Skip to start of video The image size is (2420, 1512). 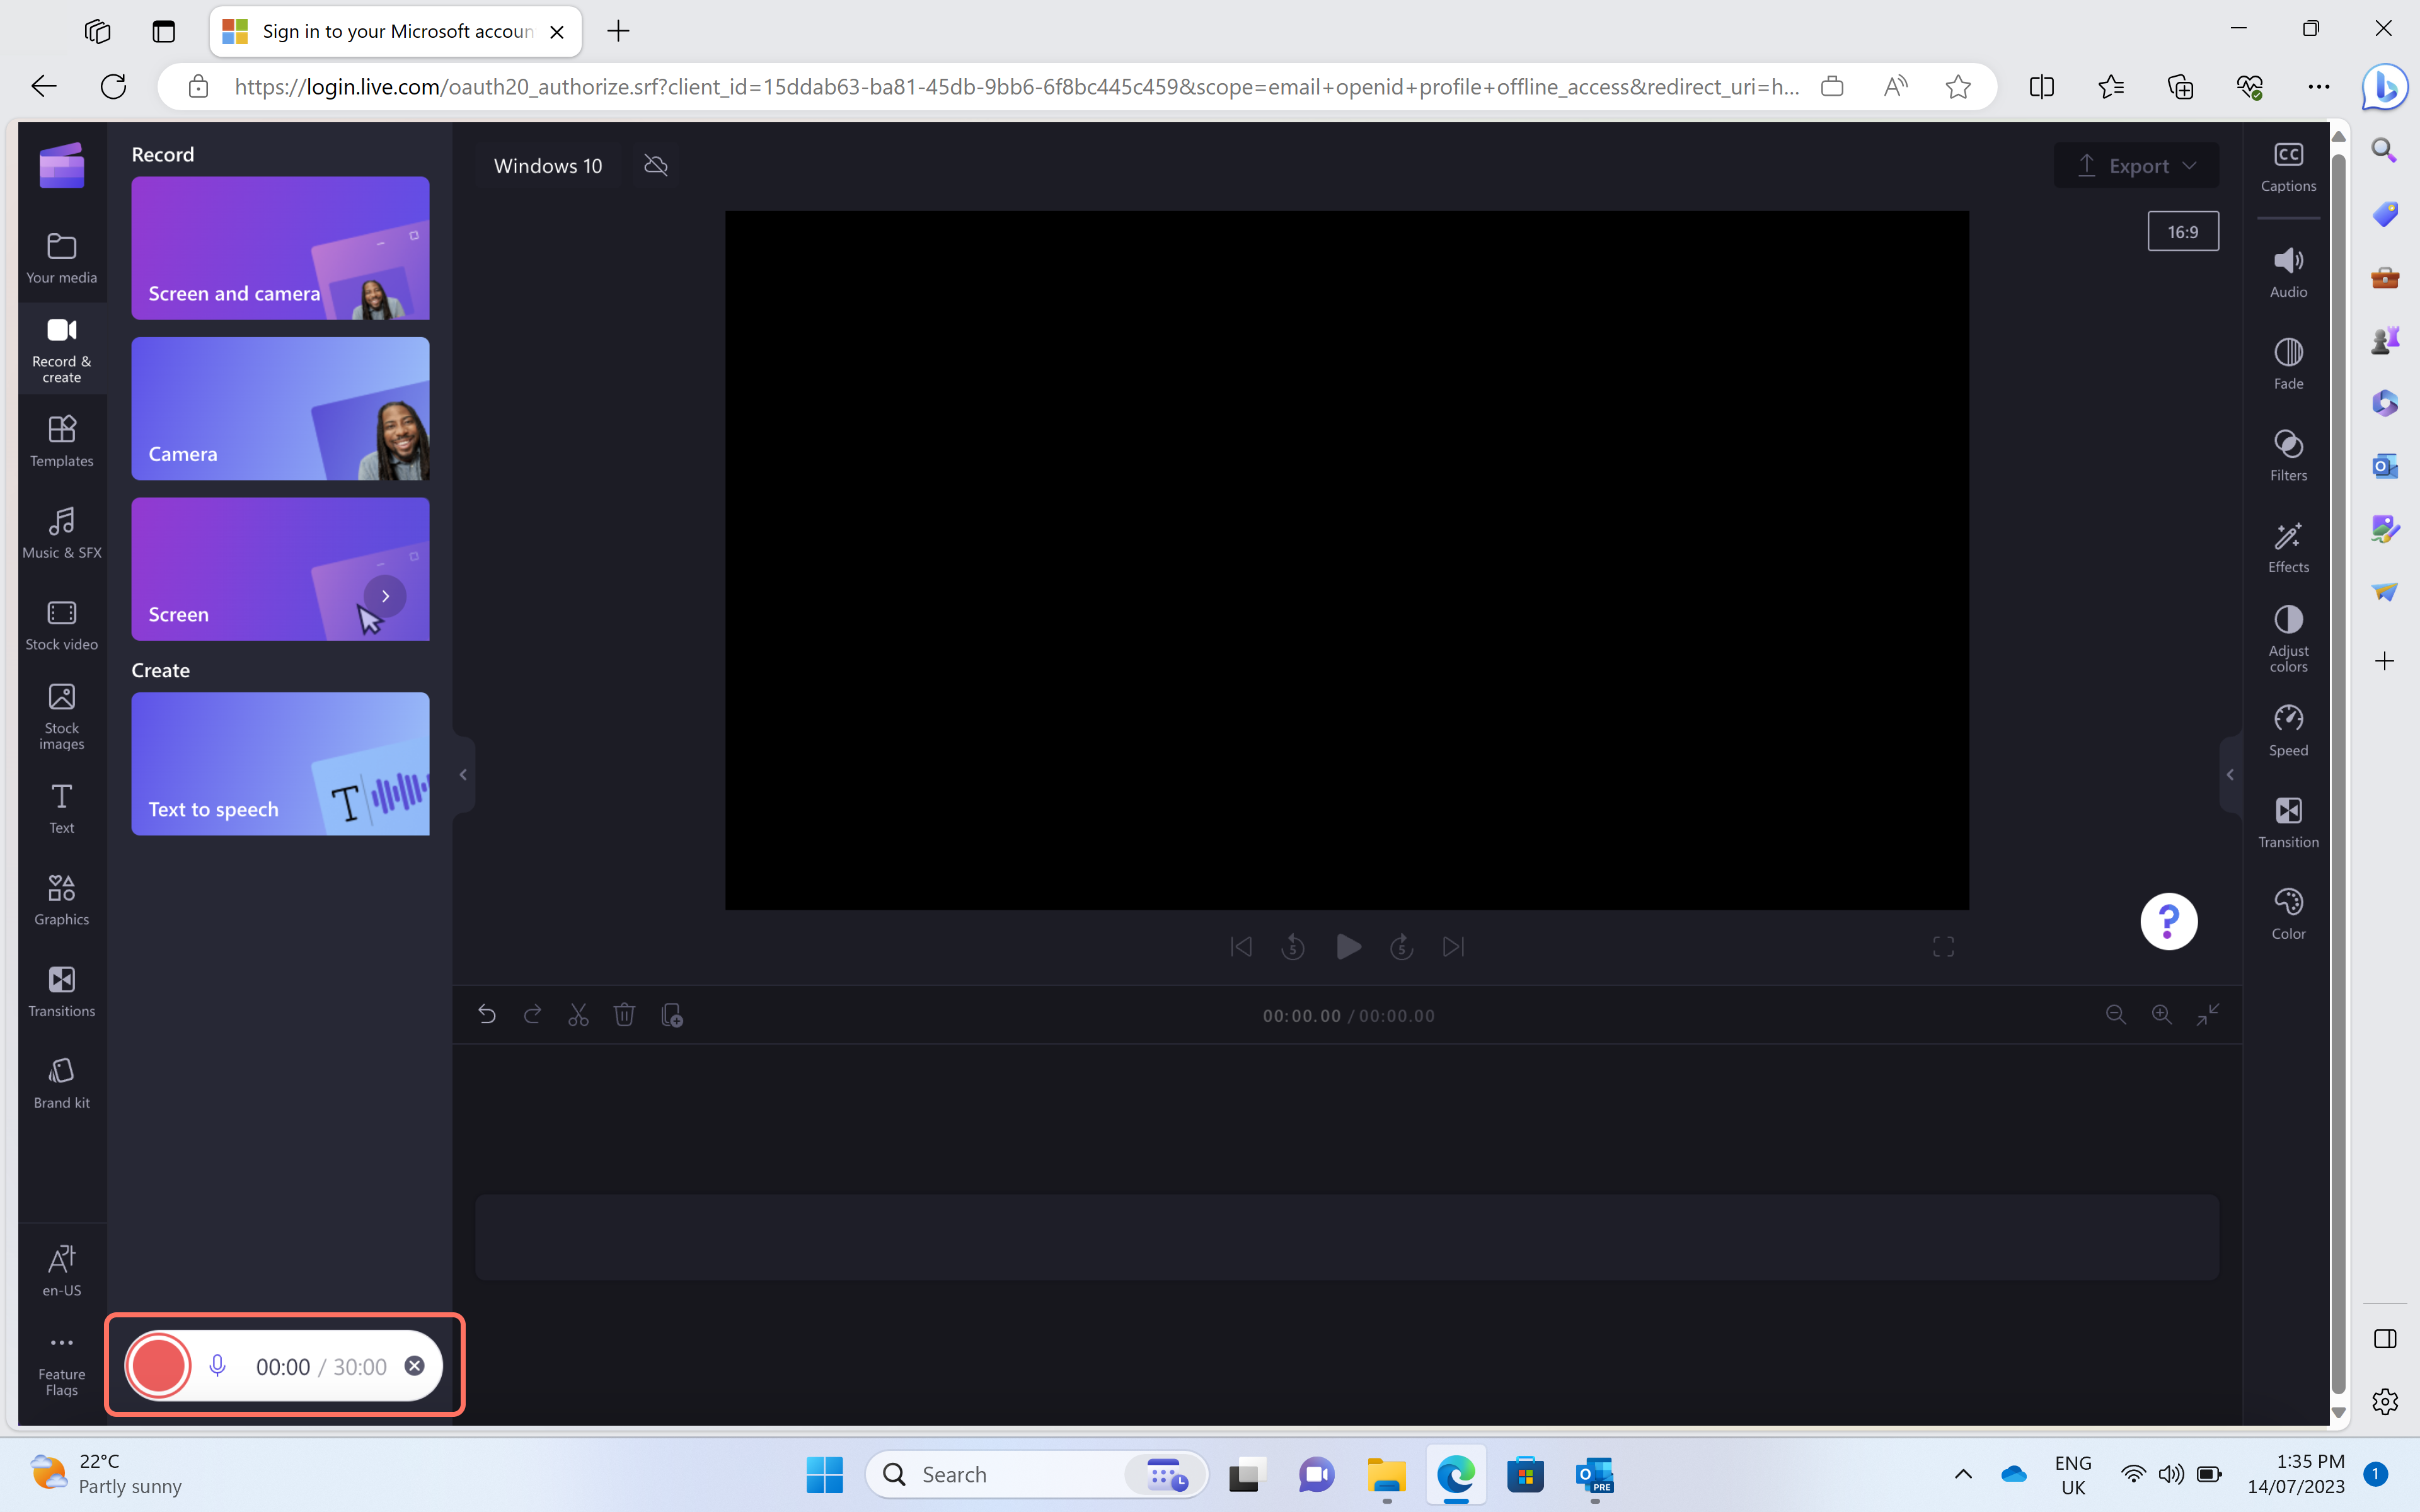(x=1241, y=946)
